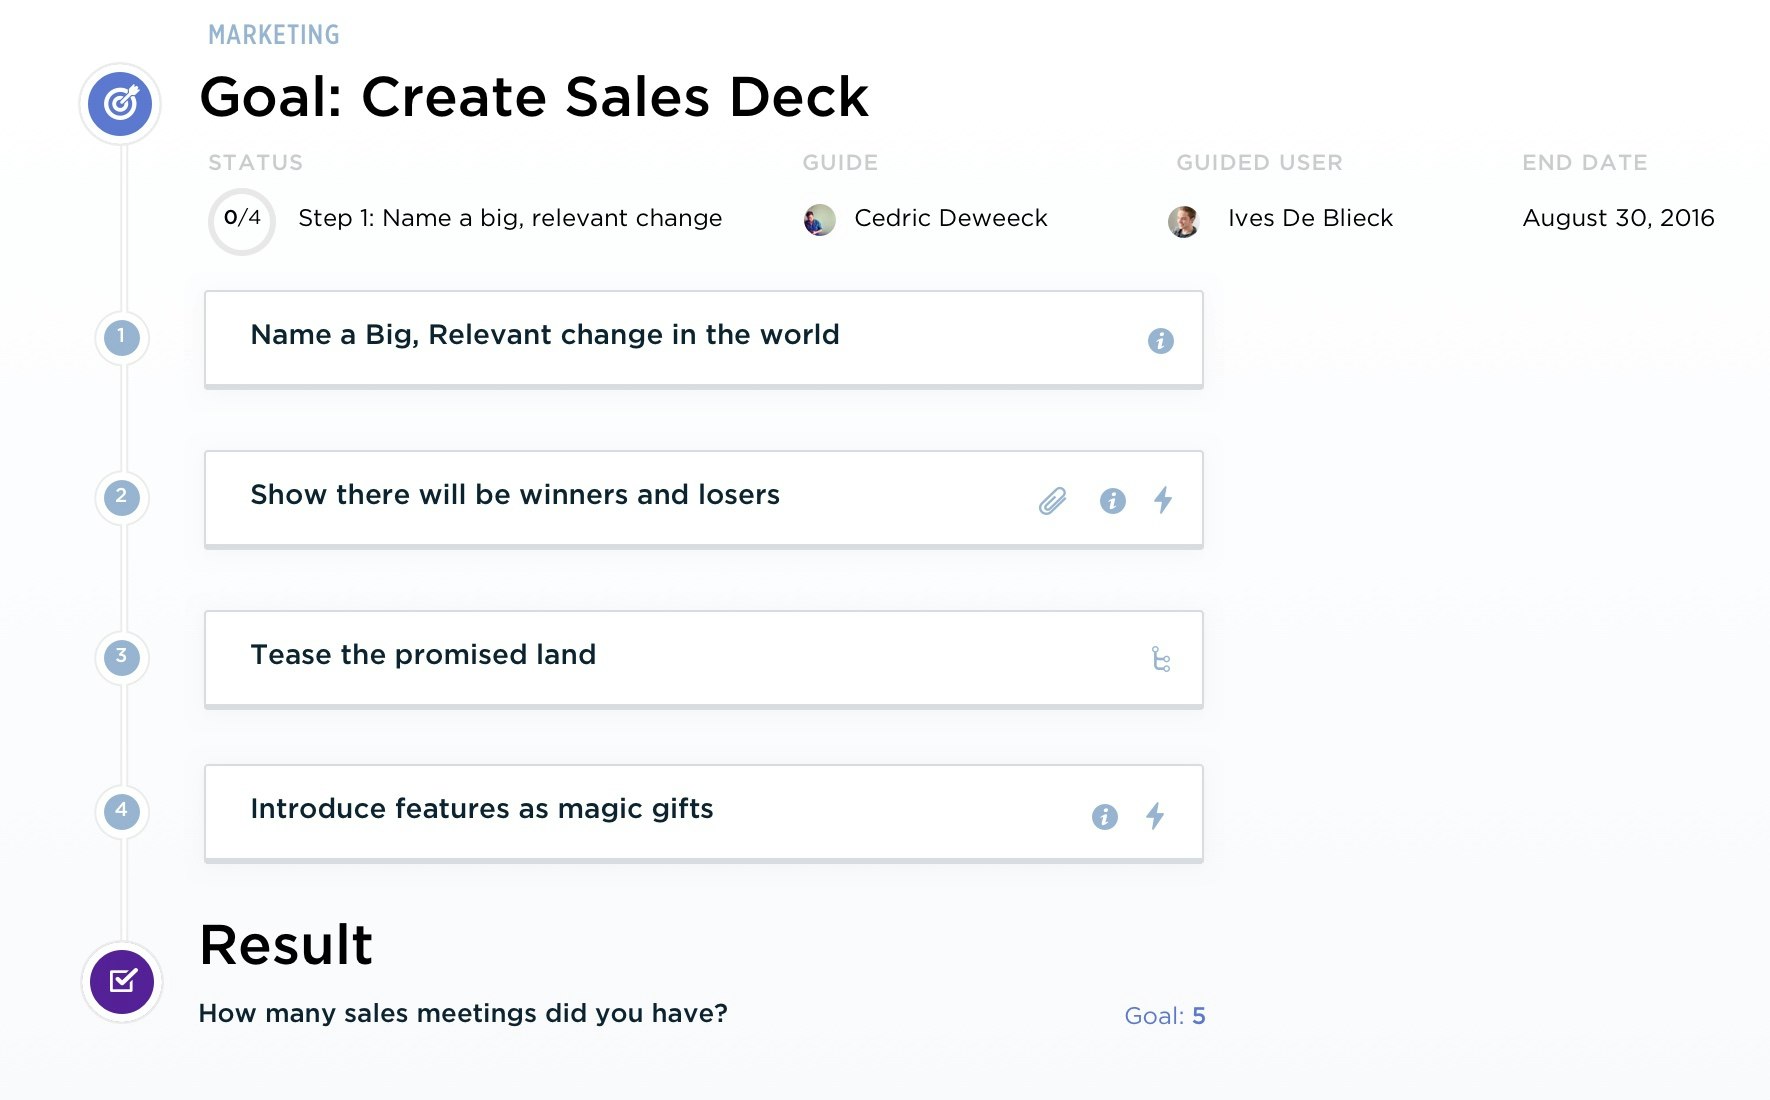Click Ives De Blieck's avatar

click(1183, 220)
